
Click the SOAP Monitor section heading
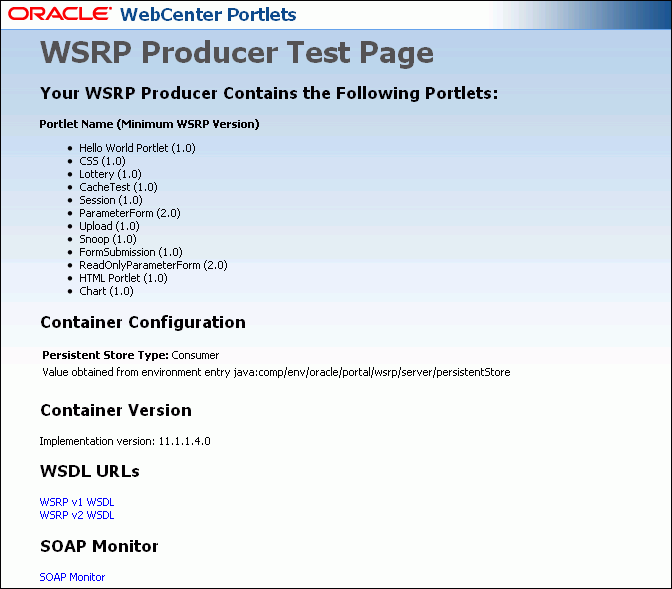tap(99, 546)
